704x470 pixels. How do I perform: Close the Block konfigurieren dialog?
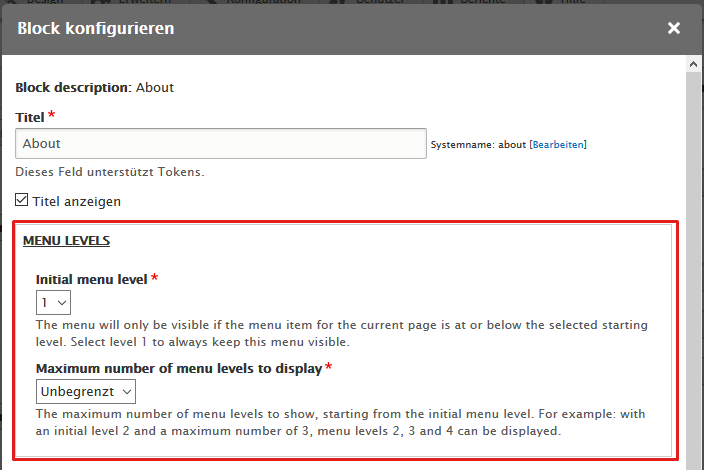pos(674,29)
